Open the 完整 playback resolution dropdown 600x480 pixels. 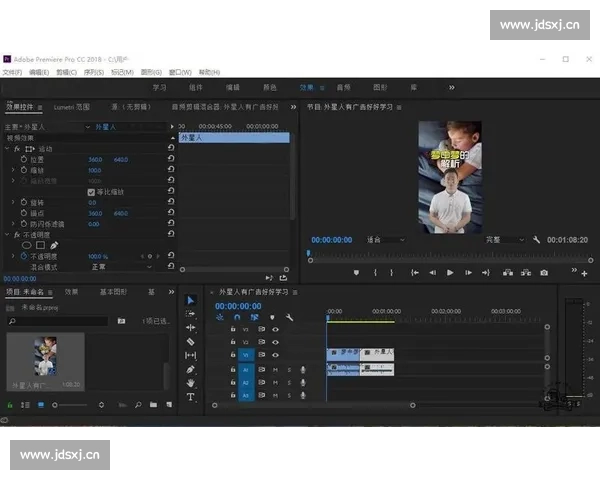(x=505, y=240)
